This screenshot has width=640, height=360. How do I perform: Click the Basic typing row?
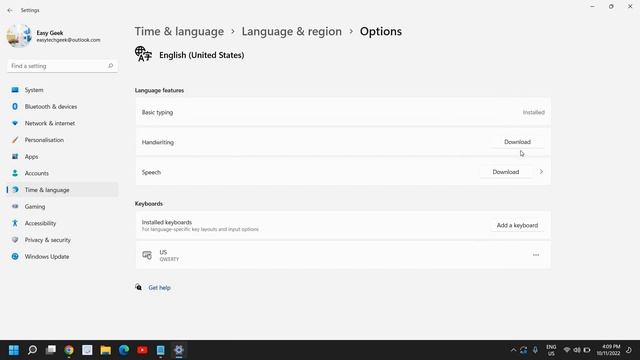[x=343, y=112]
